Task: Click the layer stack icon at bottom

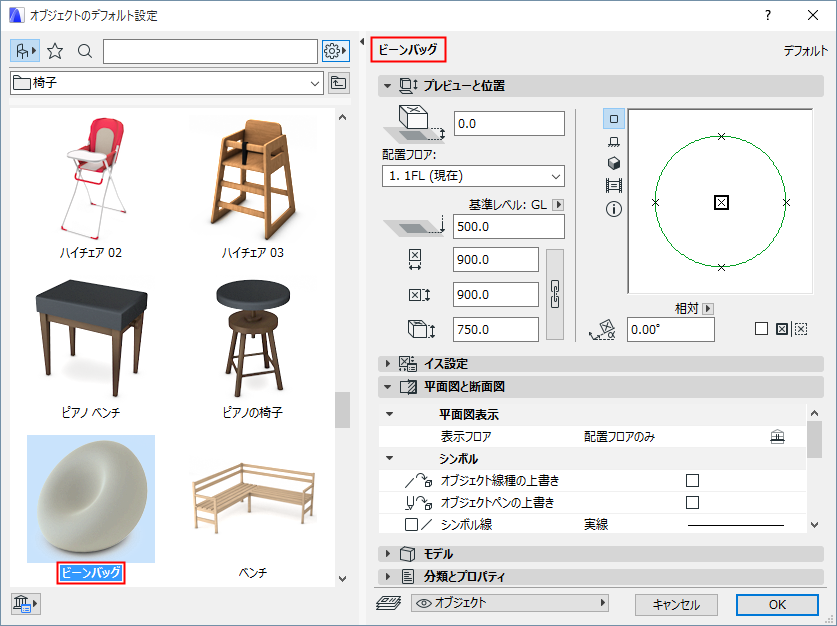Action: [389, 603]
